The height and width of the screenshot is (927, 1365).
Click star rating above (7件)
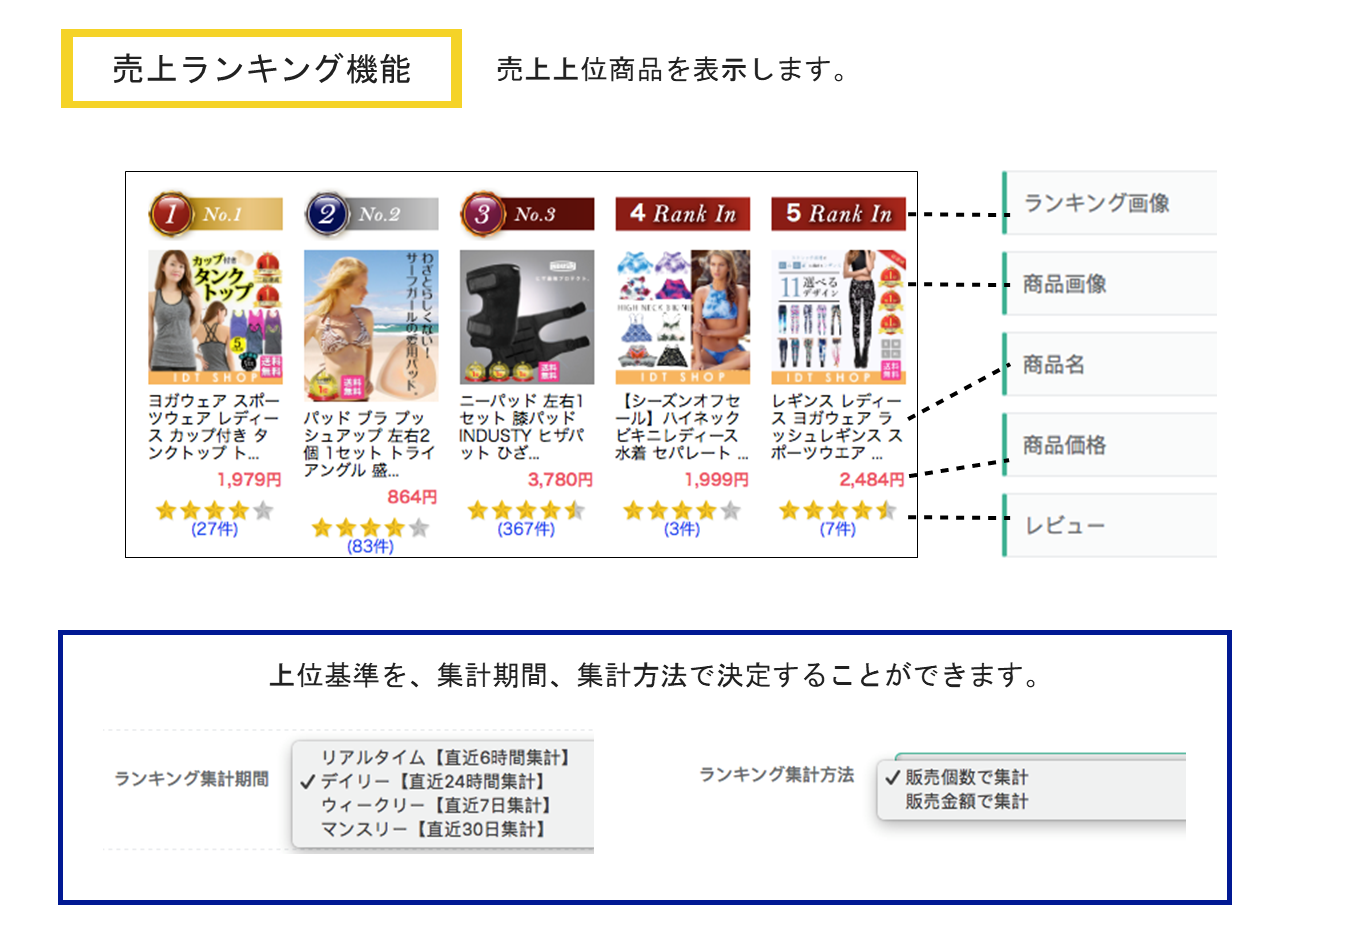838,511
